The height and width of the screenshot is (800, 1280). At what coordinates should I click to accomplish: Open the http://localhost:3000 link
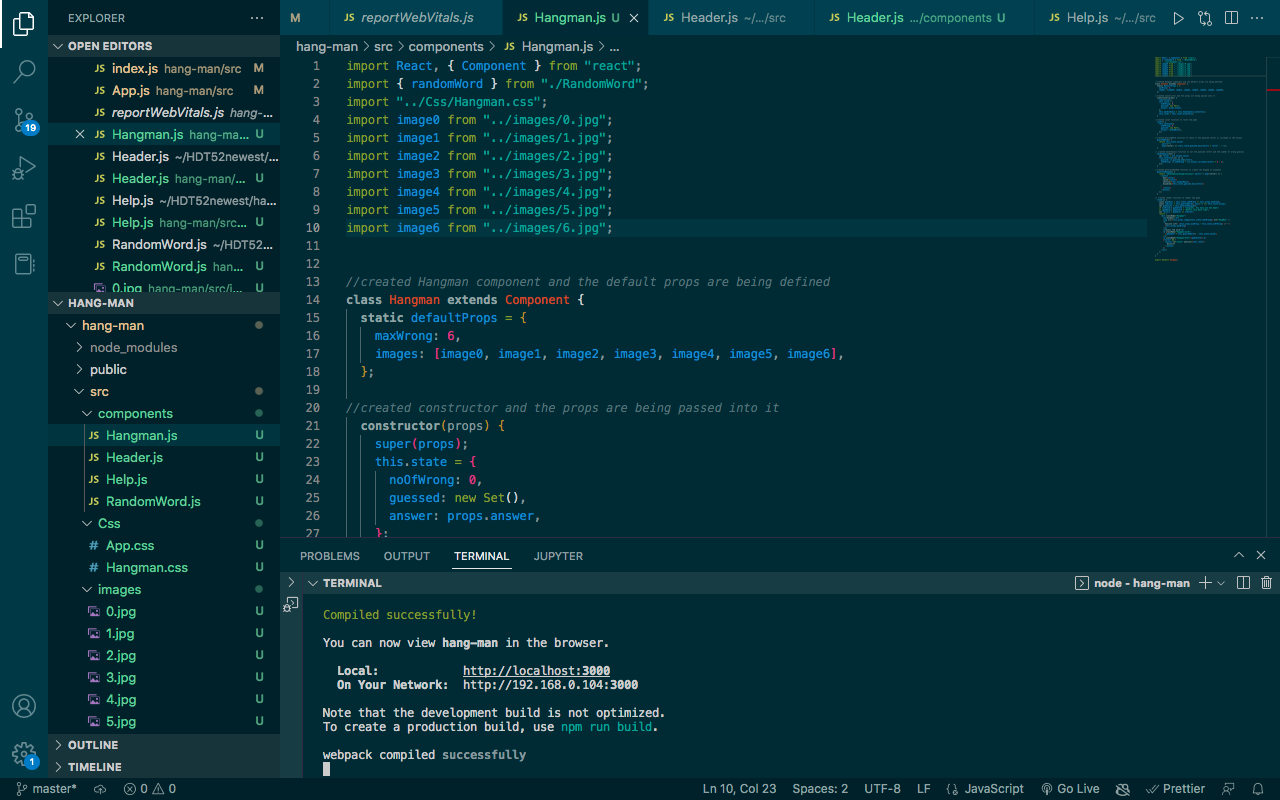tap(536, 670)
